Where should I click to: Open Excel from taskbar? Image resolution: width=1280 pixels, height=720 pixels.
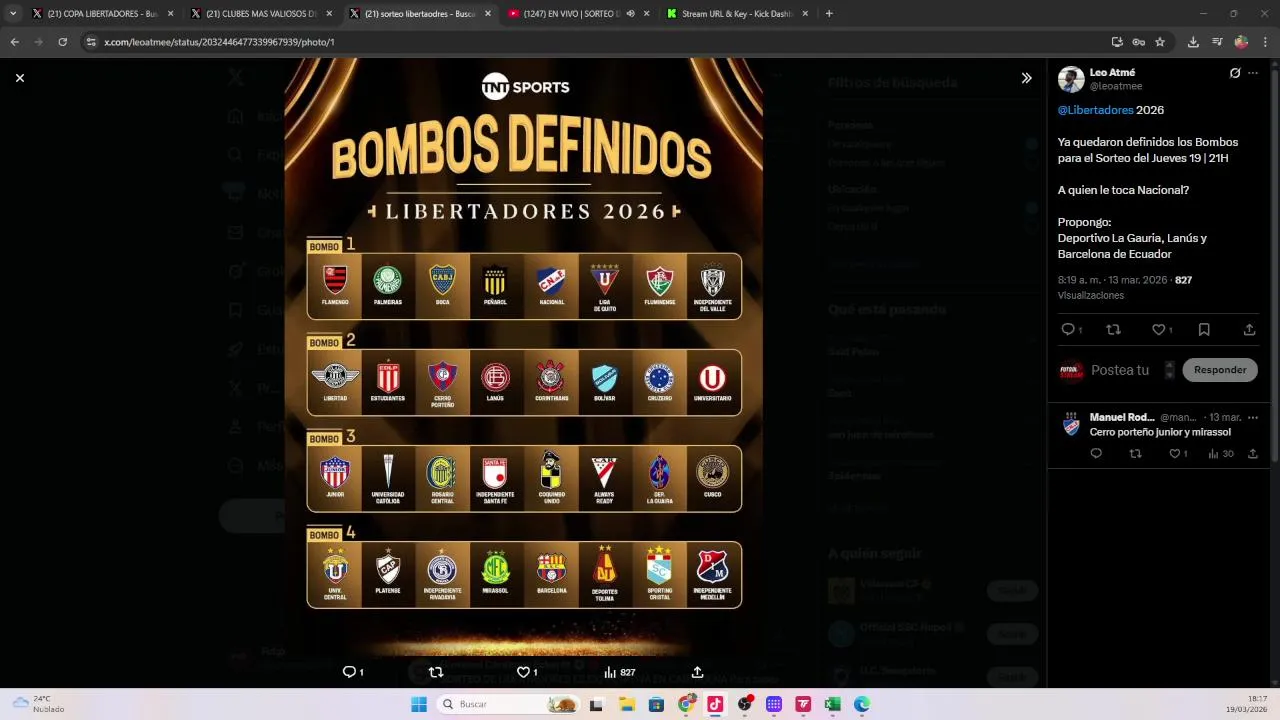click(832, 704)
